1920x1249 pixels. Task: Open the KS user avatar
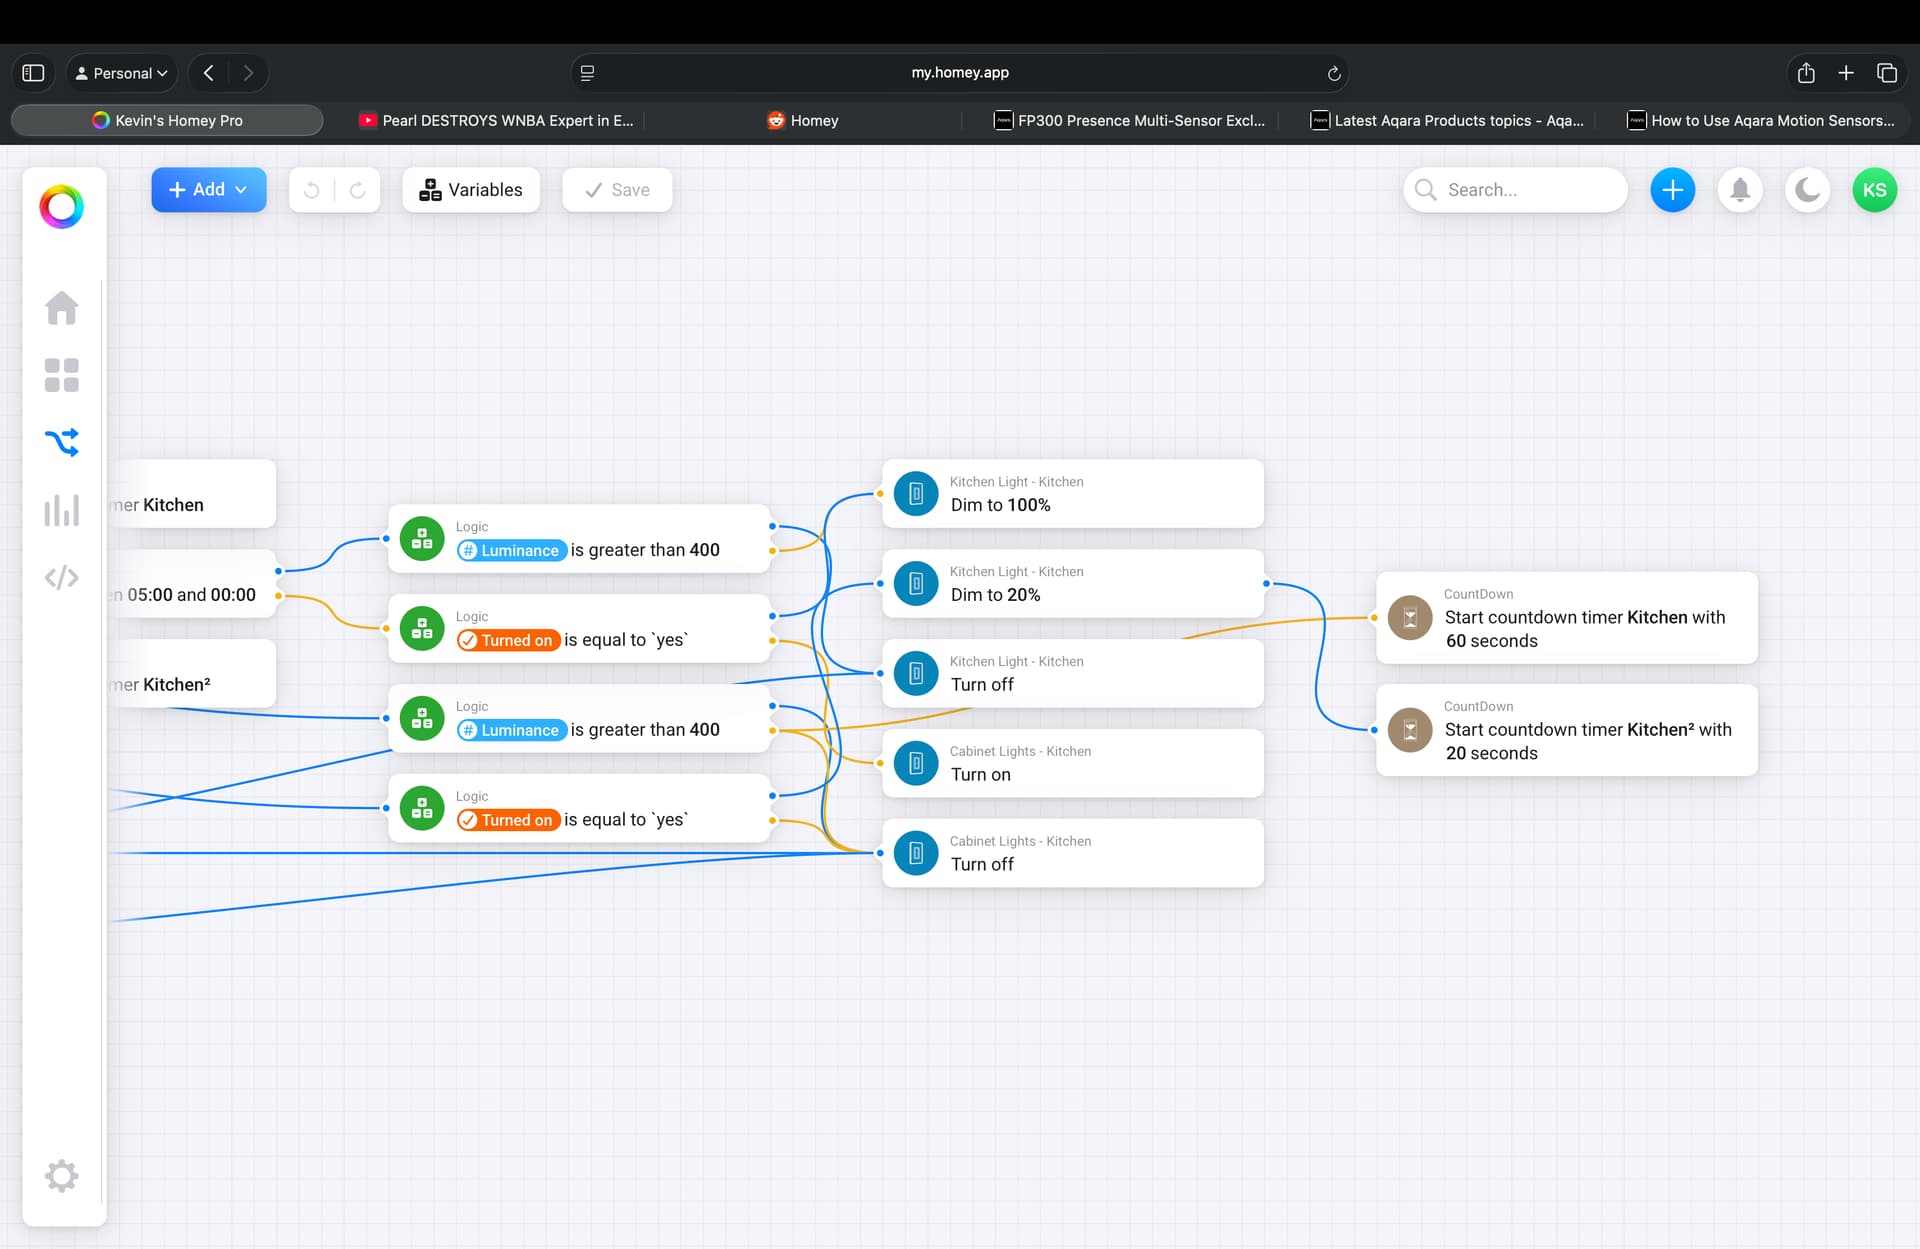[x=1874, y=190]
